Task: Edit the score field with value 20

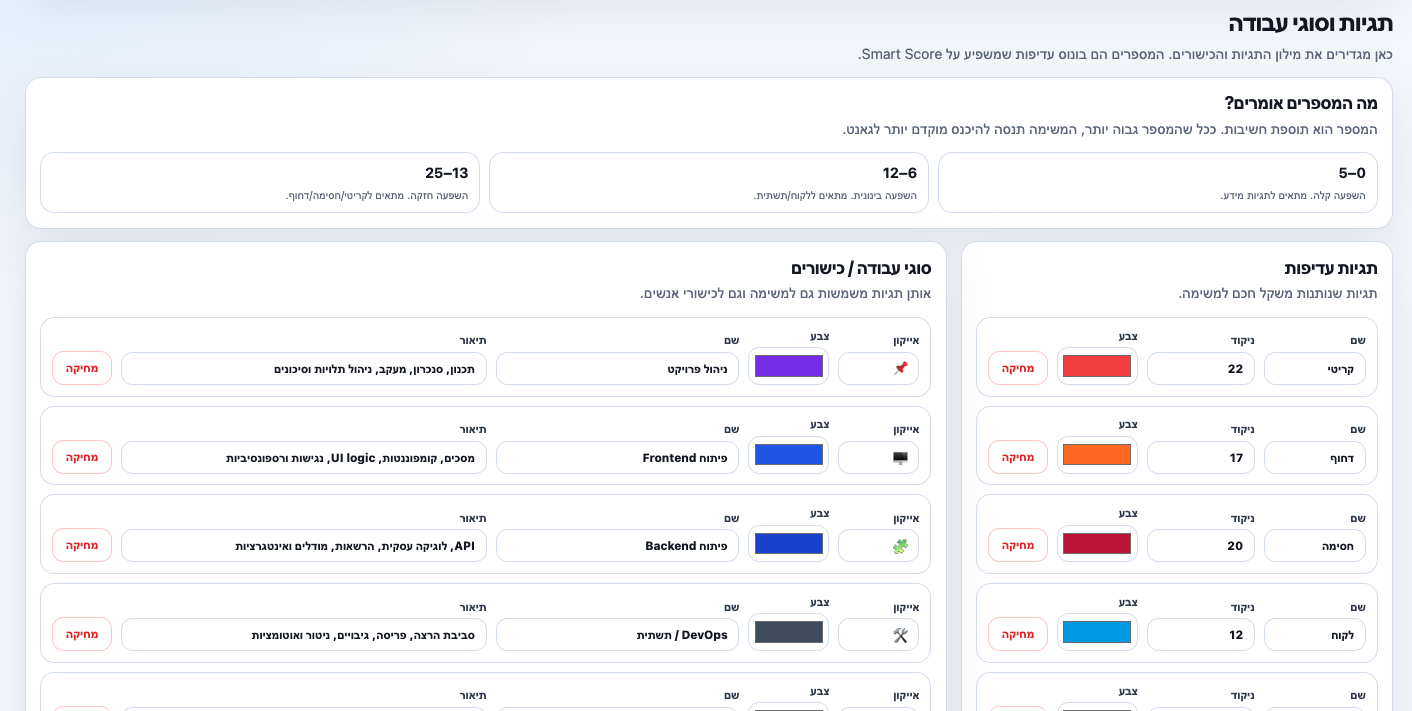Action: (x=1201, y=545)
